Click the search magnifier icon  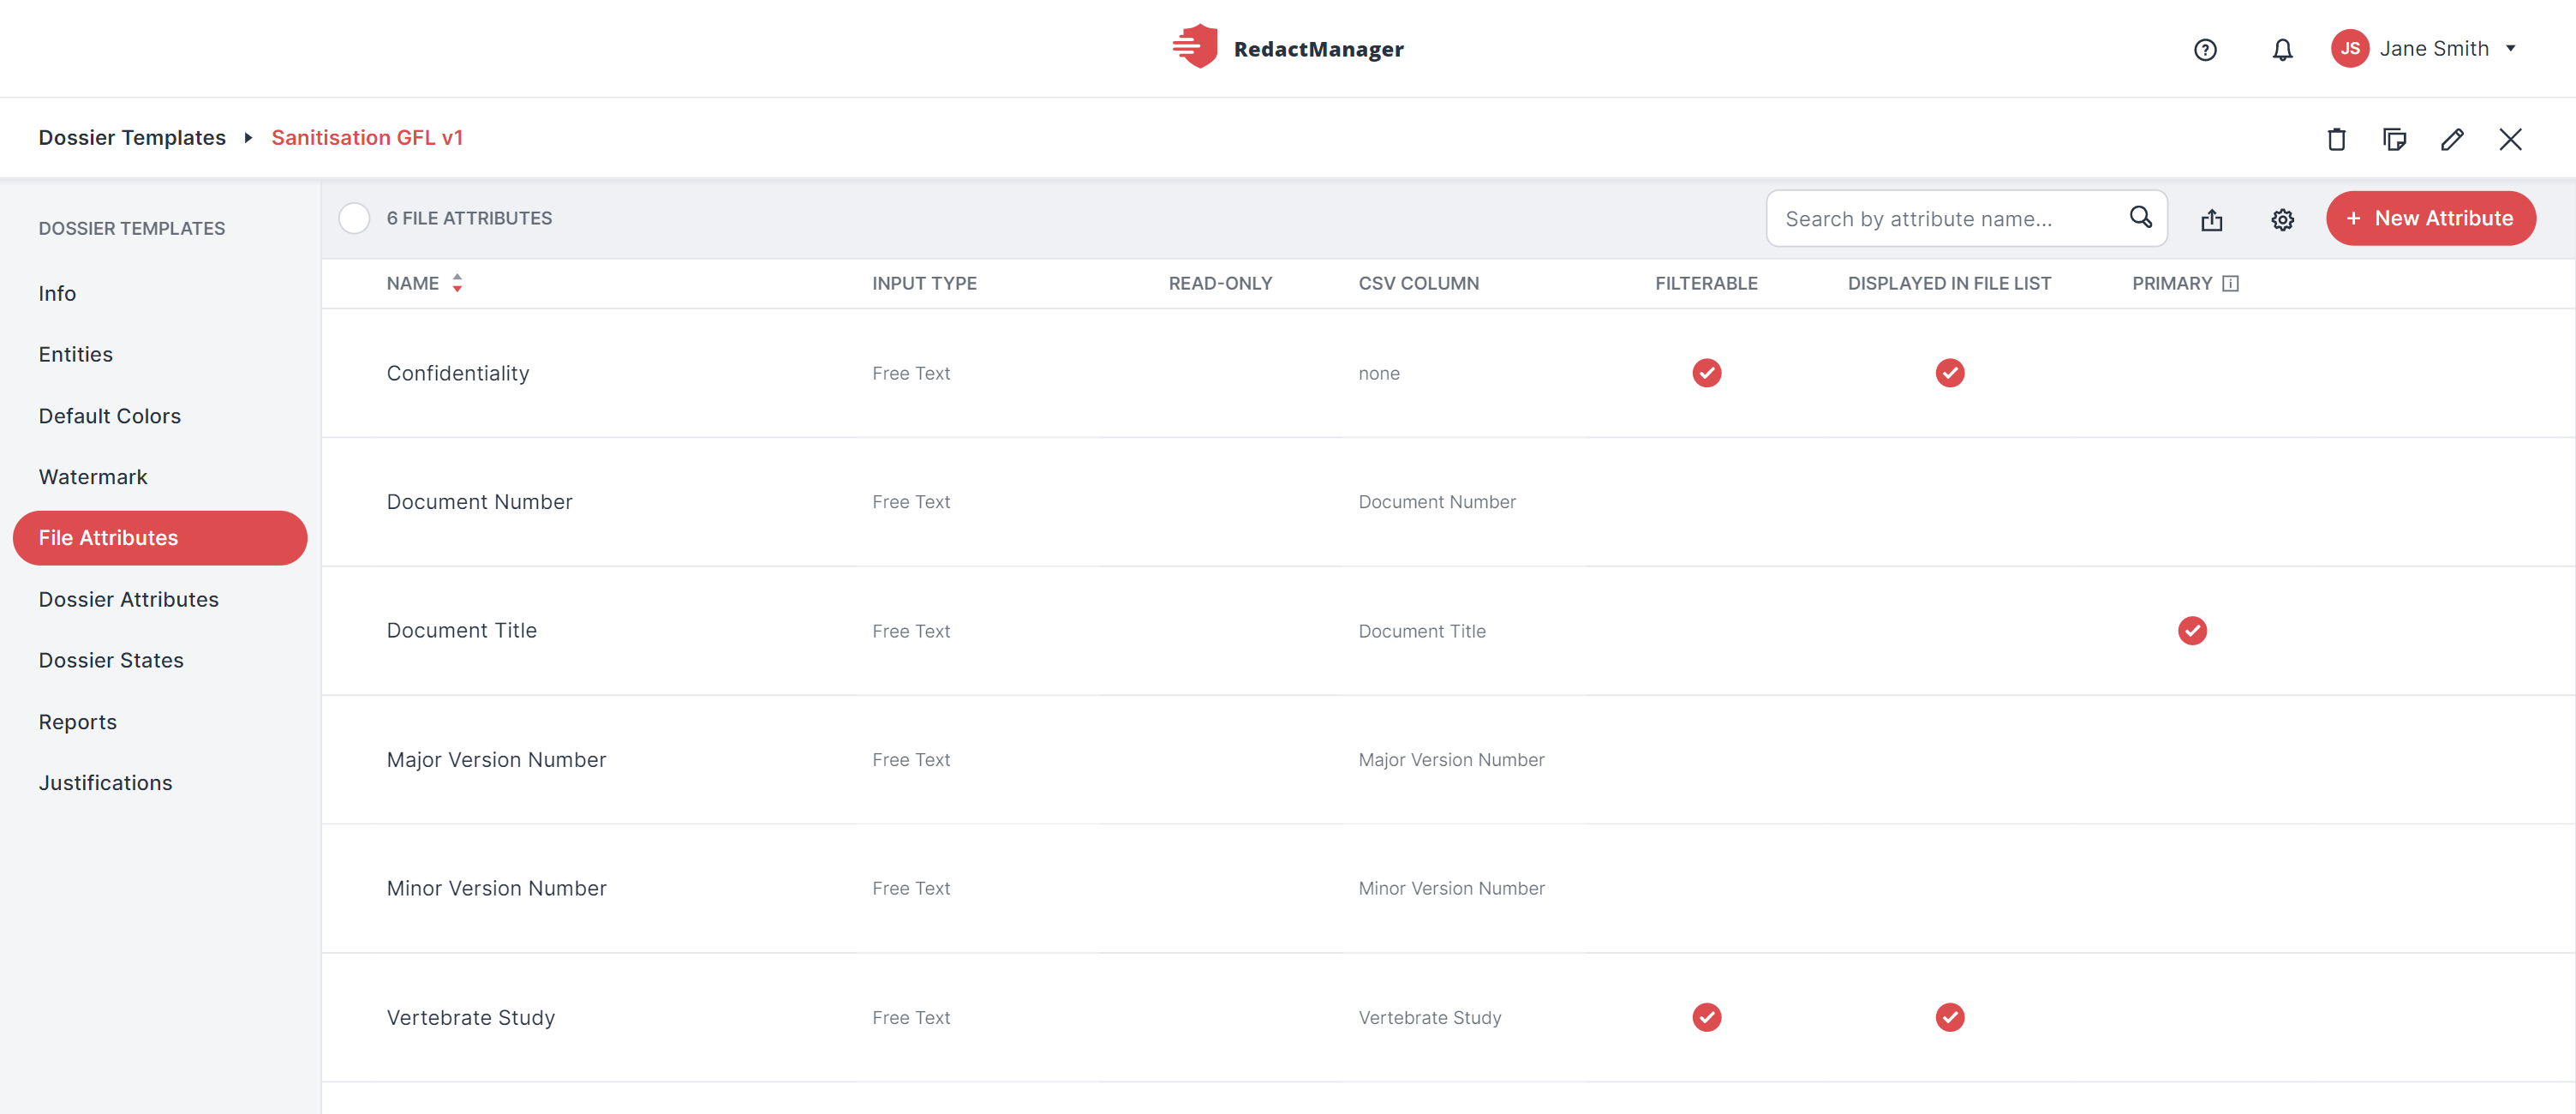coord(2140,217)
